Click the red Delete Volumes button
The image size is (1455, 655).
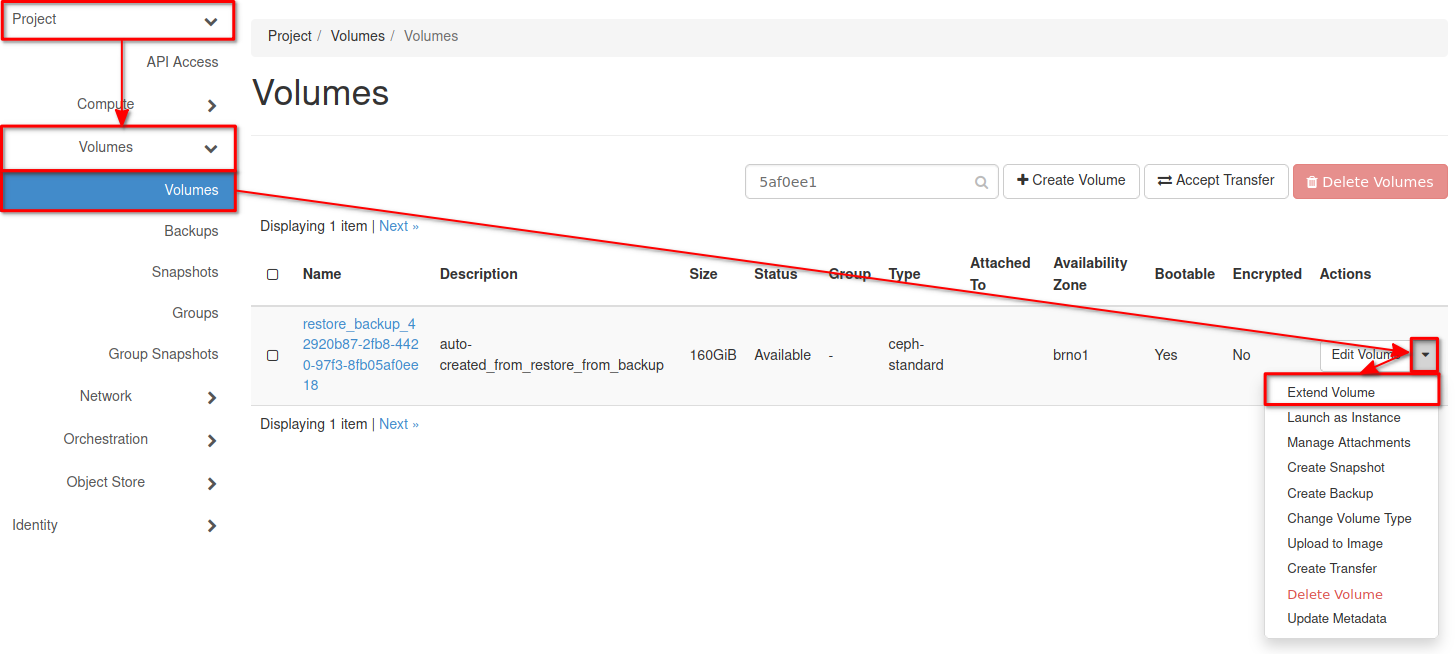tap(1369, 182)
